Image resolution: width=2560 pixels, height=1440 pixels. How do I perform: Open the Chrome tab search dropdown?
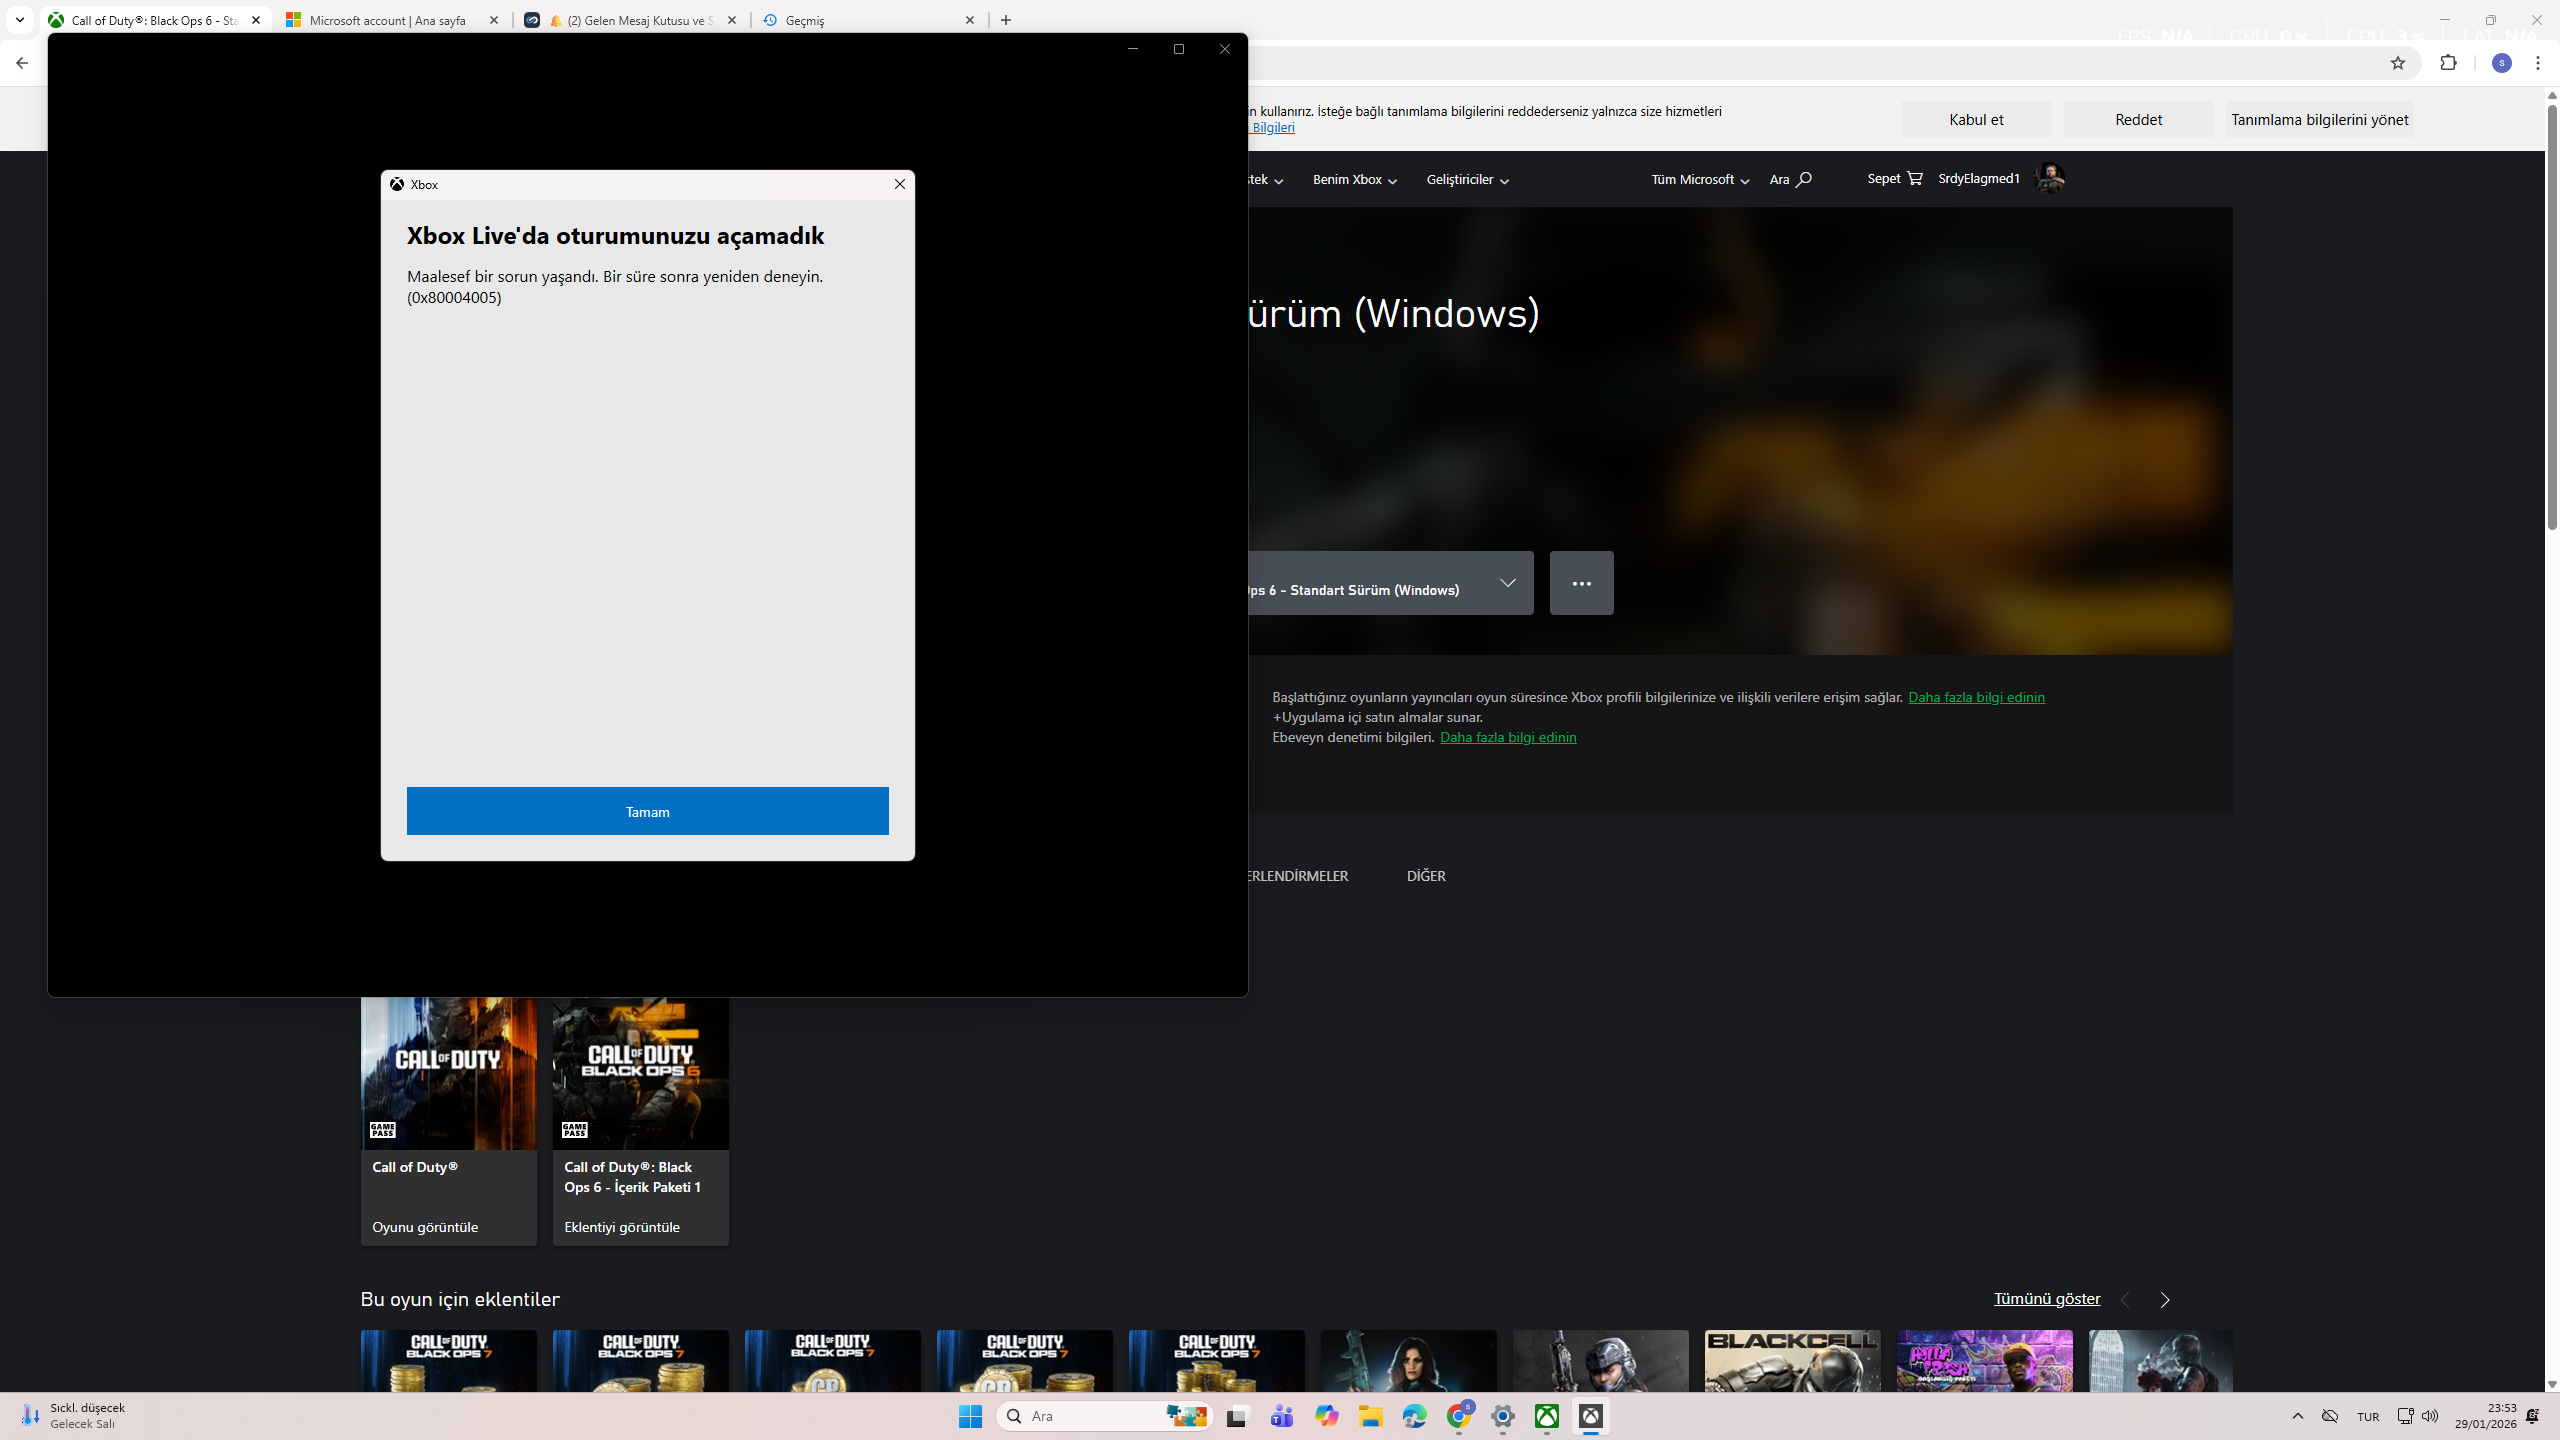click(19, 20)
